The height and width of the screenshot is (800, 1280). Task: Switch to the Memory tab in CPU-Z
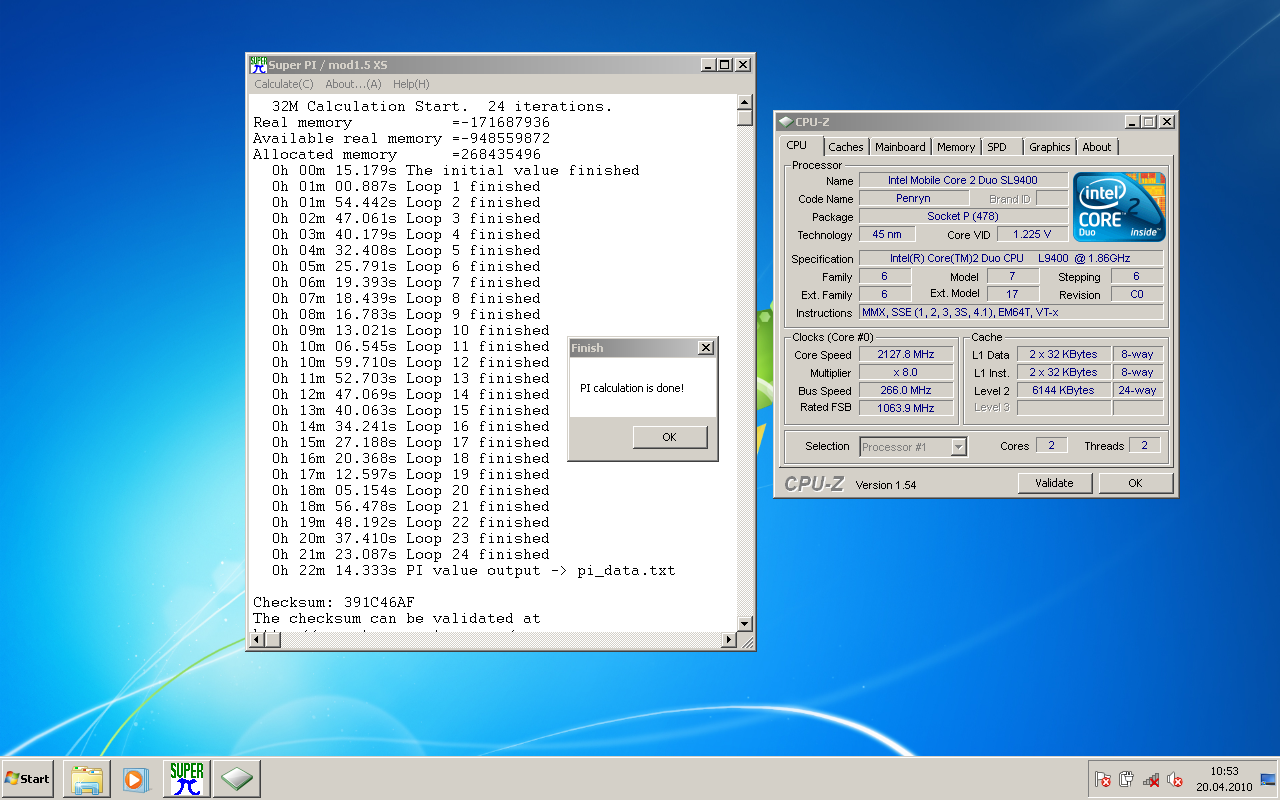pyautogui.click(x=956, y=147)
